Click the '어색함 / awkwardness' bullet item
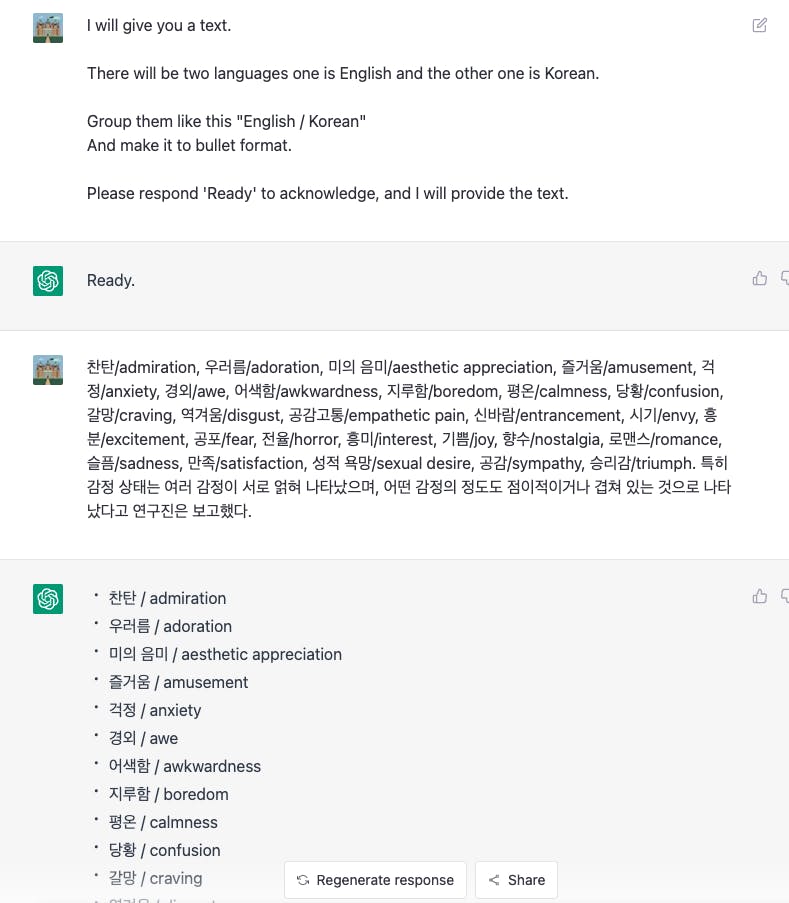 [184, 766]
